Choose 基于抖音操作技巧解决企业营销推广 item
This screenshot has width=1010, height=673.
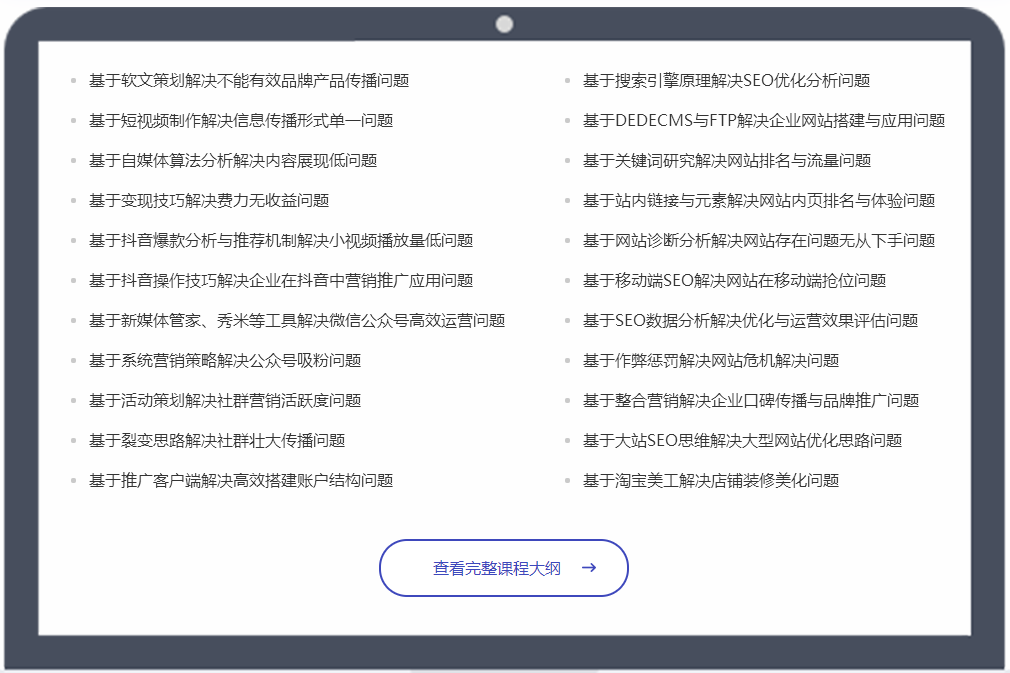281,281
